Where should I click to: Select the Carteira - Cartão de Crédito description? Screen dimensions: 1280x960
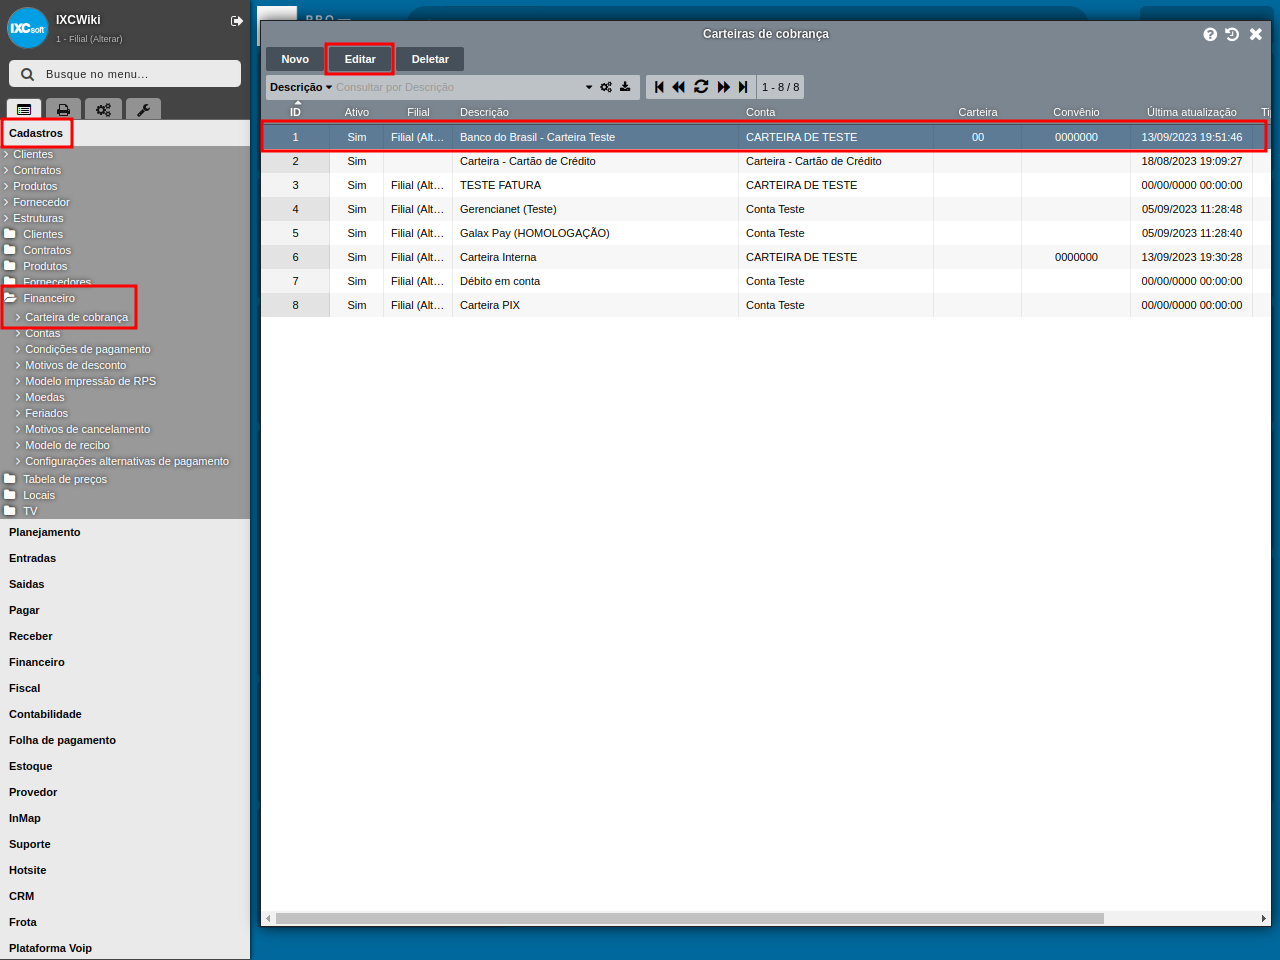pos(528,161)
